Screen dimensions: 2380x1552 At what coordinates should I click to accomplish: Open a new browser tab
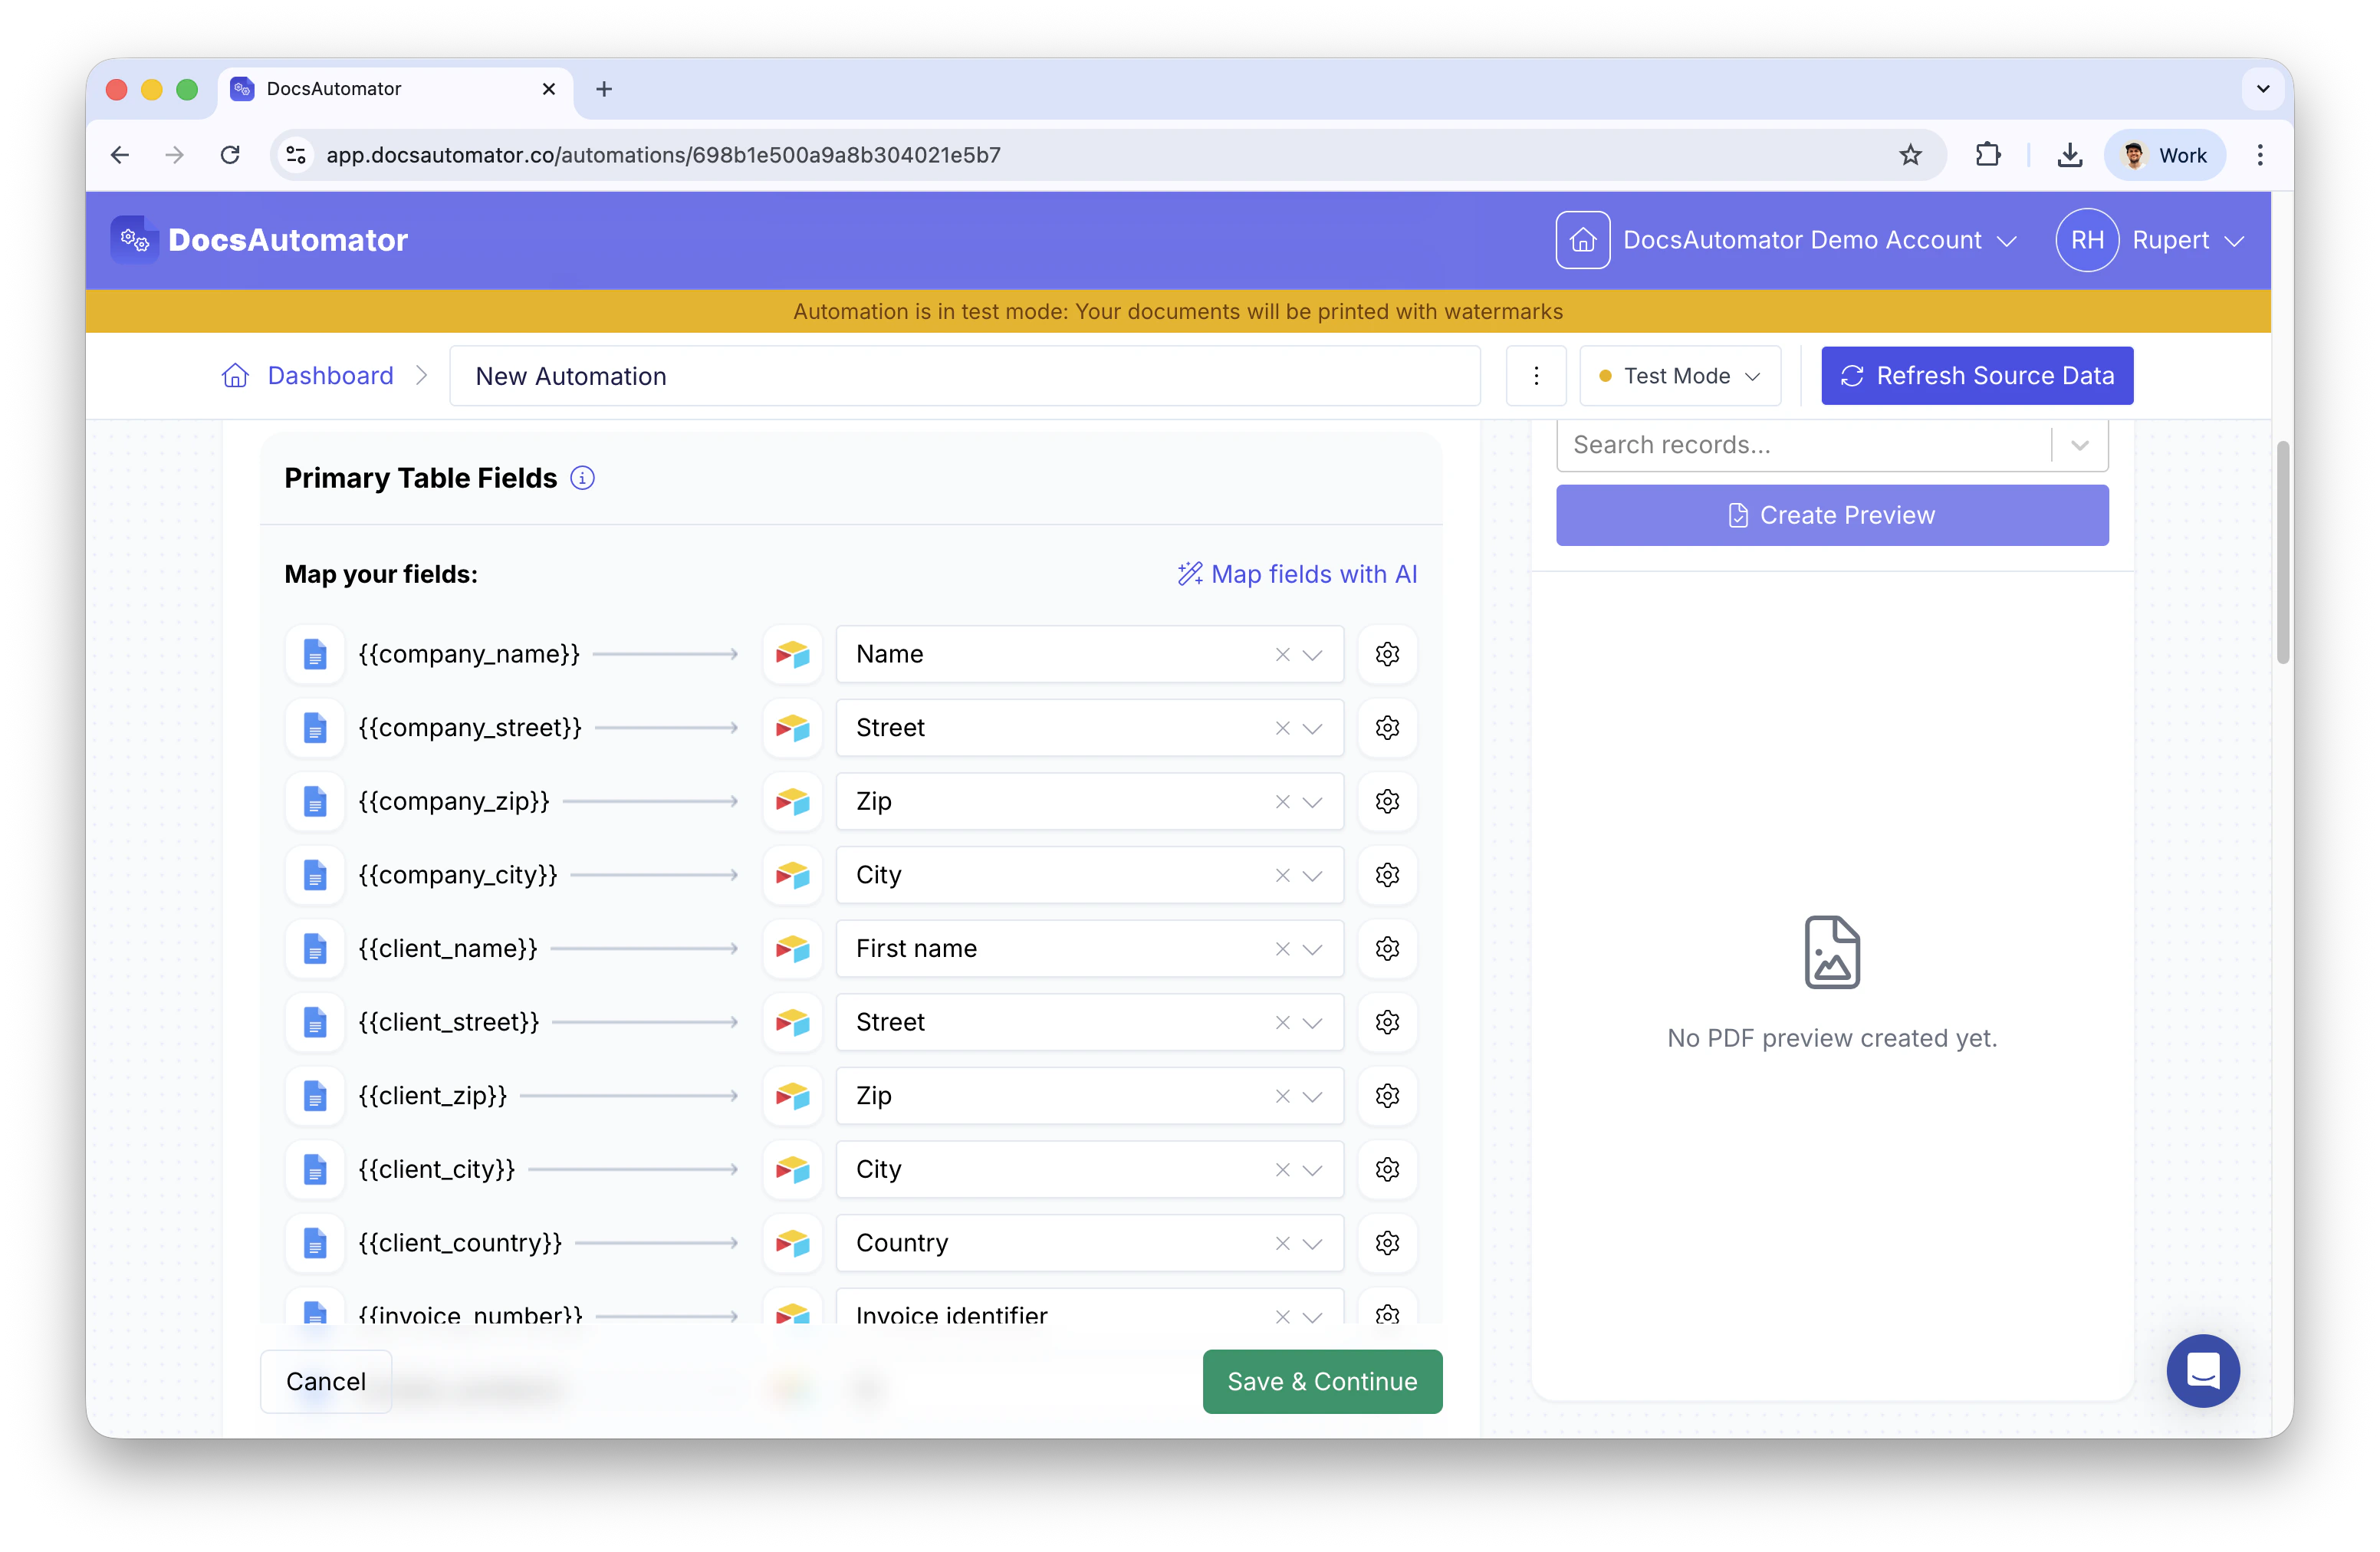(x=604, y=89)
